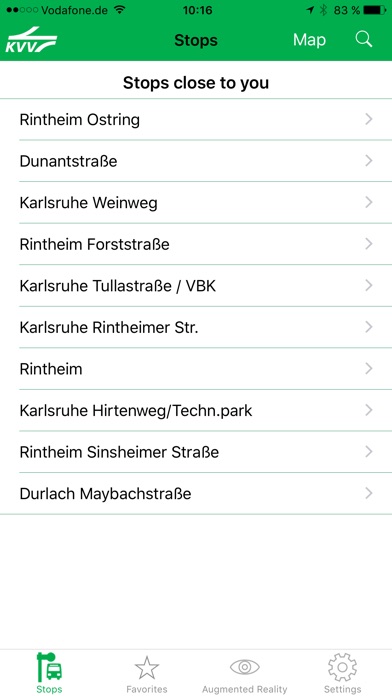Tap the Wi-Fi icon in status bar
The image size is (392, 696).
119,10
